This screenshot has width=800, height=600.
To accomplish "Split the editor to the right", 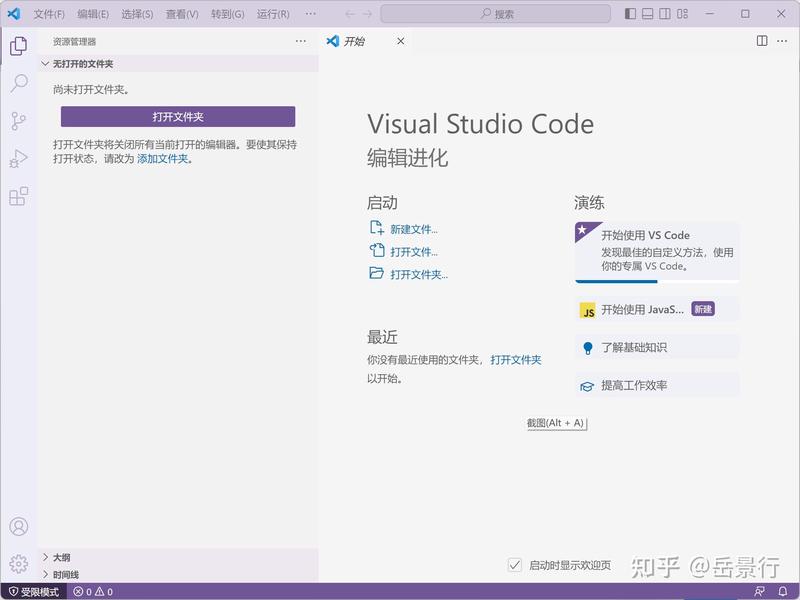I will (762, 41).
